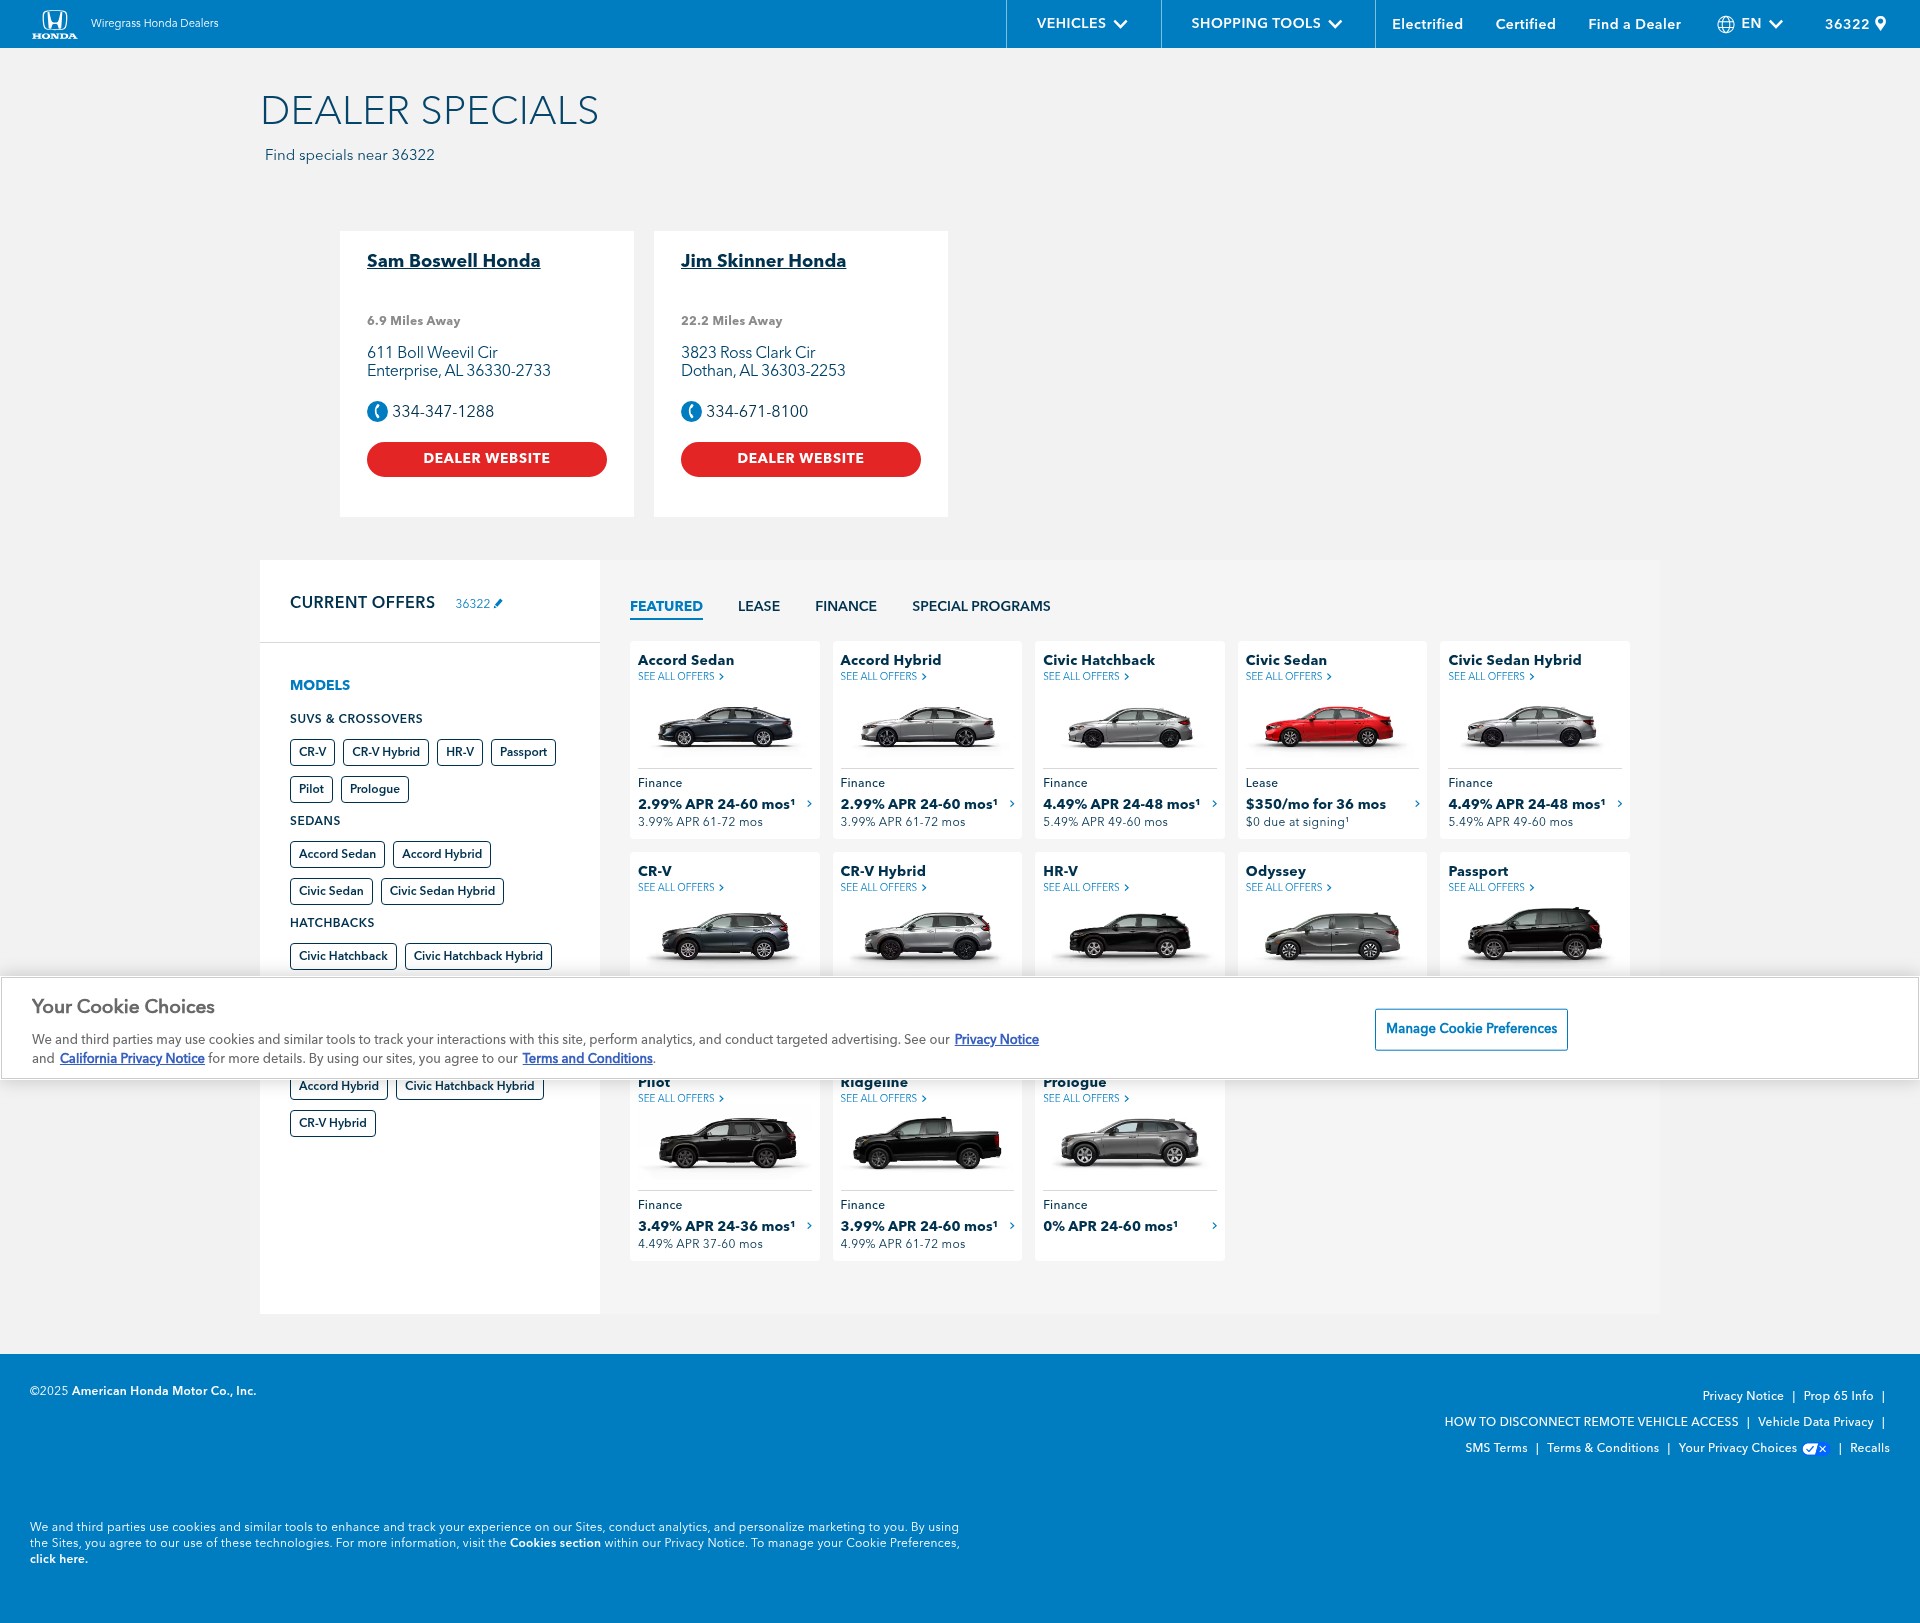Toggle the CR-V Hybrid filter under SUVs & Crossovers

point(386,753)
